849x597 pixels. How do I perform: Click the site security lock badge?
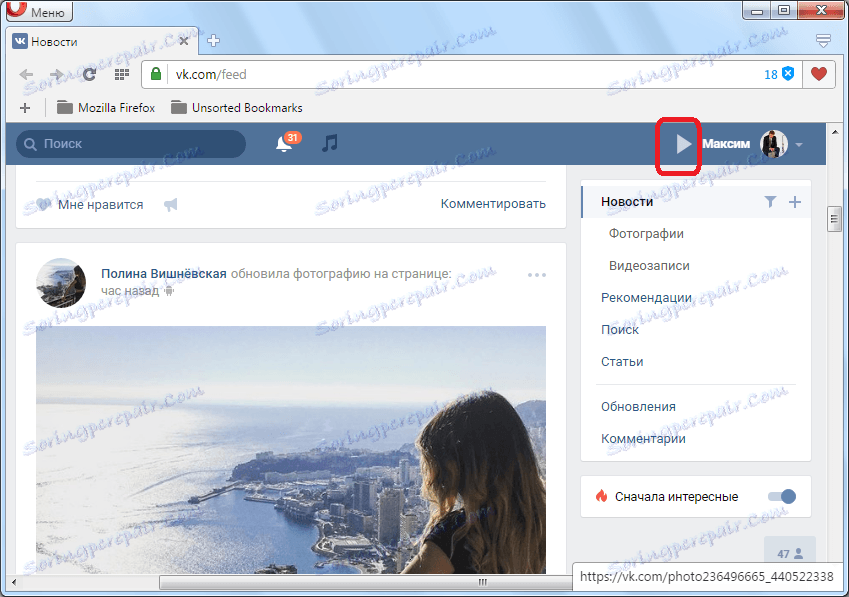click(156, 74)
